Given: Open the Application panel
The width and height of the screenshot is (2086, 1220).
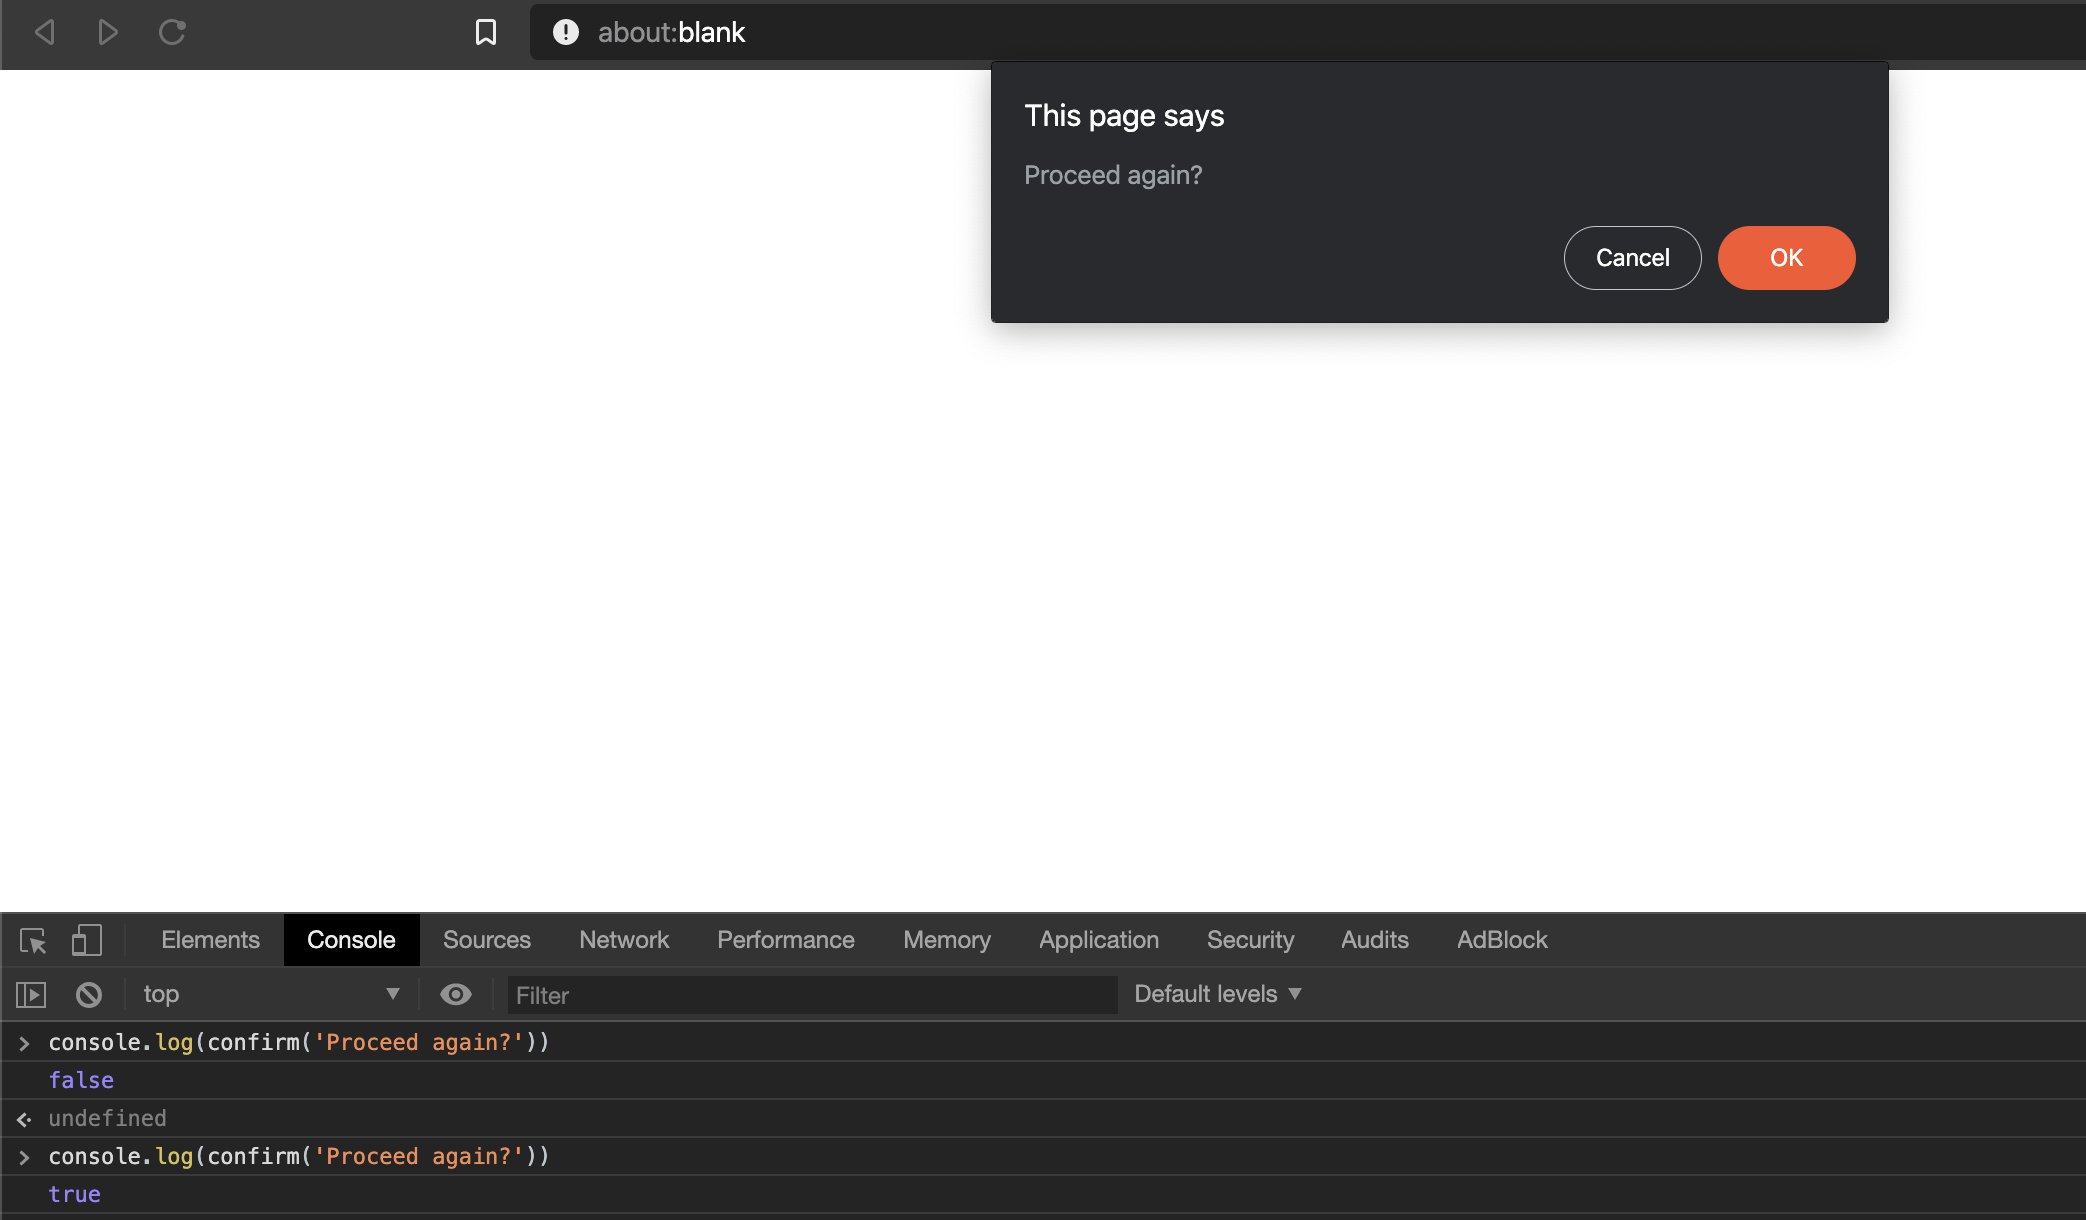Looking at the screenshot, I should coord(1099,938).
